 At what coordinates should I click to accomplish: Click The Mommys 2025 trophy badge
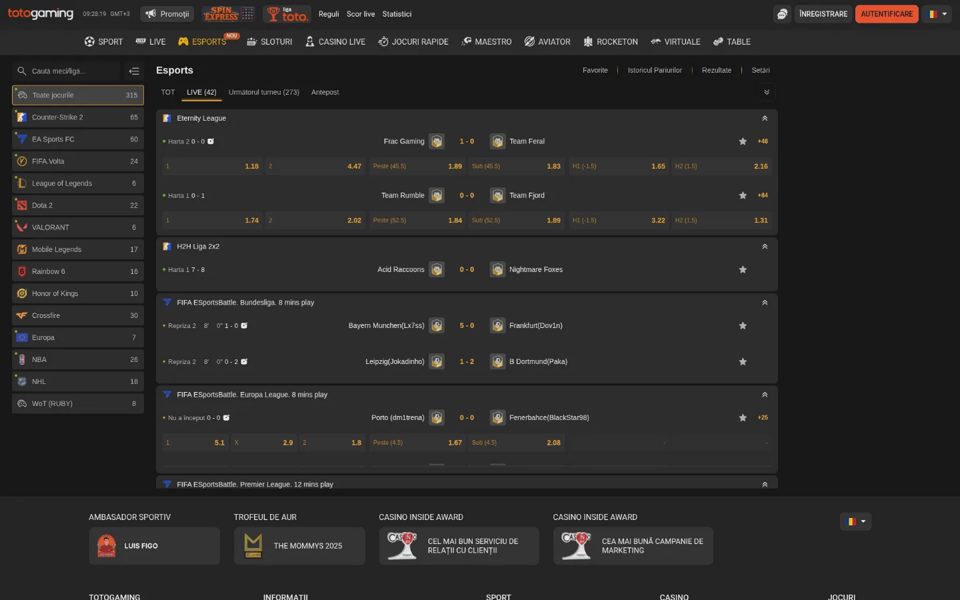[x=253, y=546]
